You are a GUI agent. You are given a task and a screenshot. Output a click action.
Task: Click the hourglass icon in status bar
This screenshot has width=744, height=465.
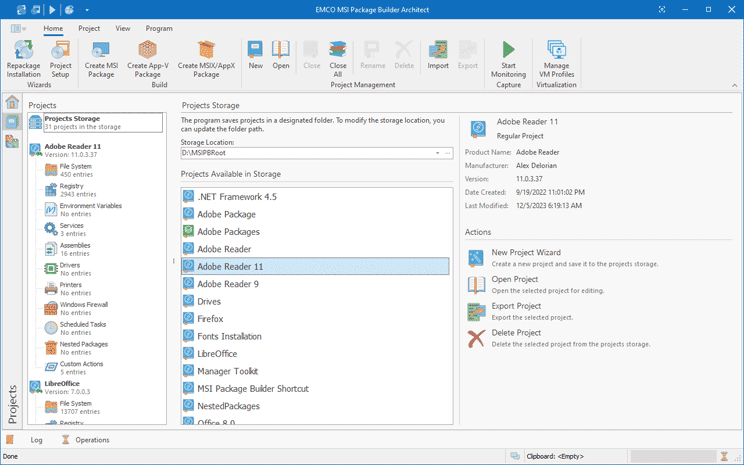coord(724,456)
